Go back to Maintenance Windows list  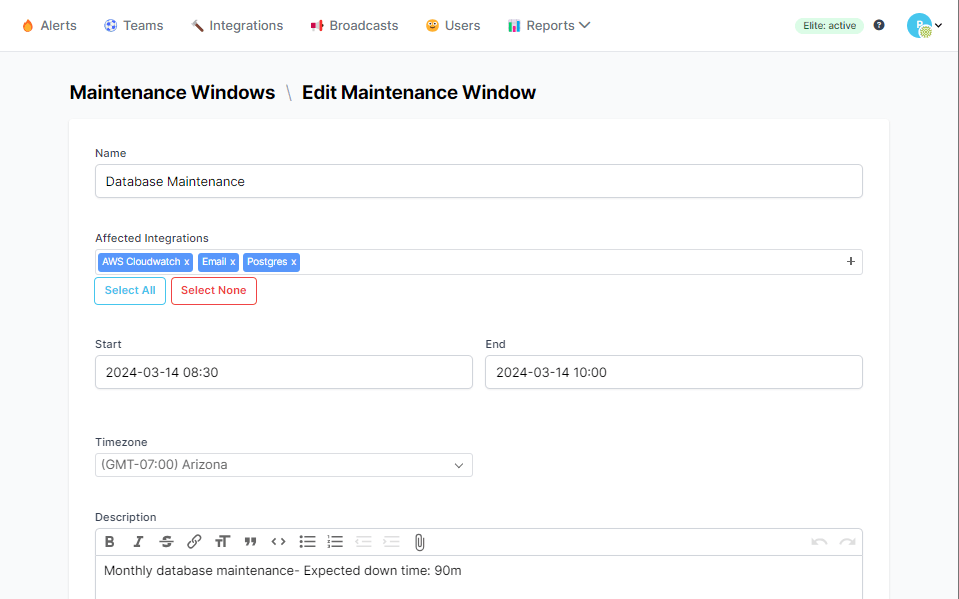coord(172,92)
